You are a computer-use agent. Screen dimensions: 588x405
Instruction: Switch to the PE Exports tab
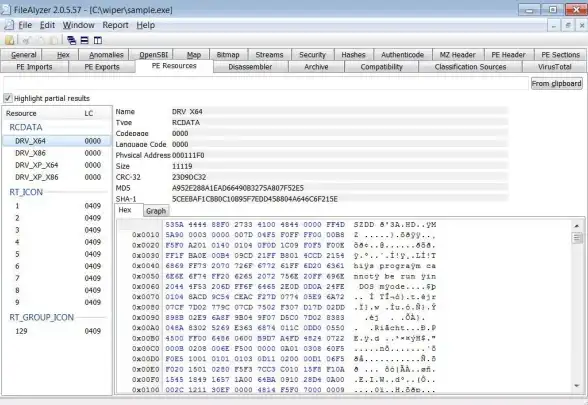(102, 67)
